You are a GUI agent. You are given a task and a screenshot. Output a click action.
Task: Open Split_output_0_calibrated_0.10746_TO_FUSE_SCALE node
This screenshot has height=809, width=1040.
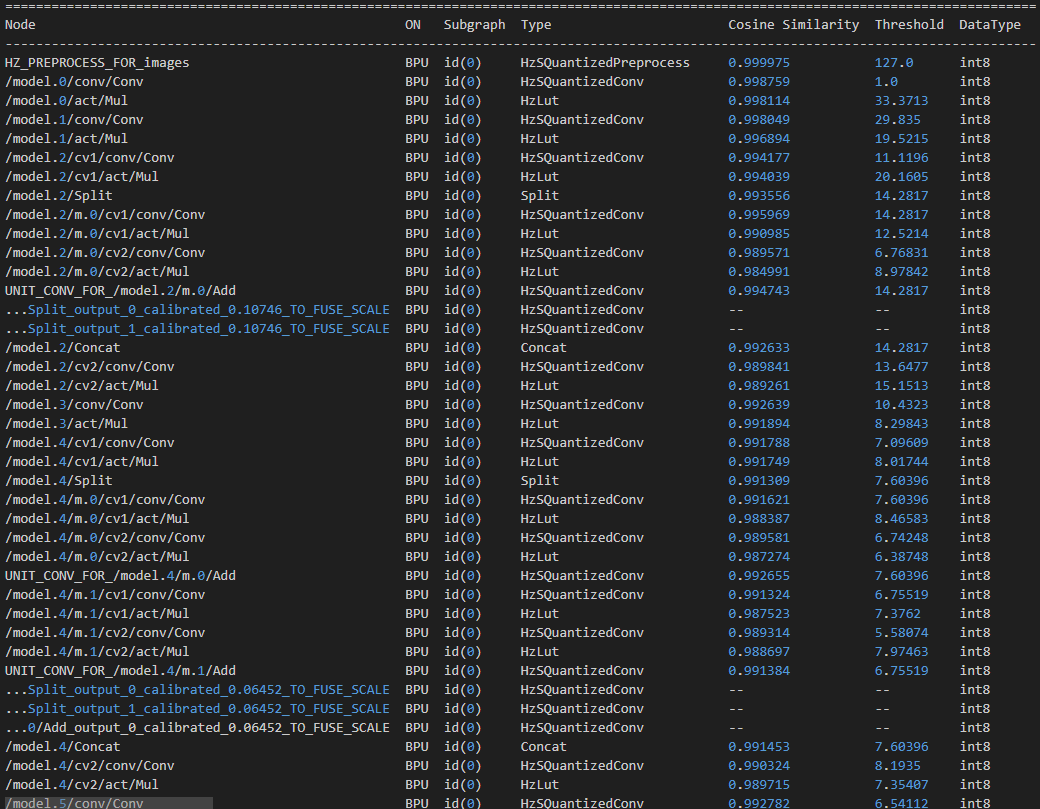(x=208, y=310)
